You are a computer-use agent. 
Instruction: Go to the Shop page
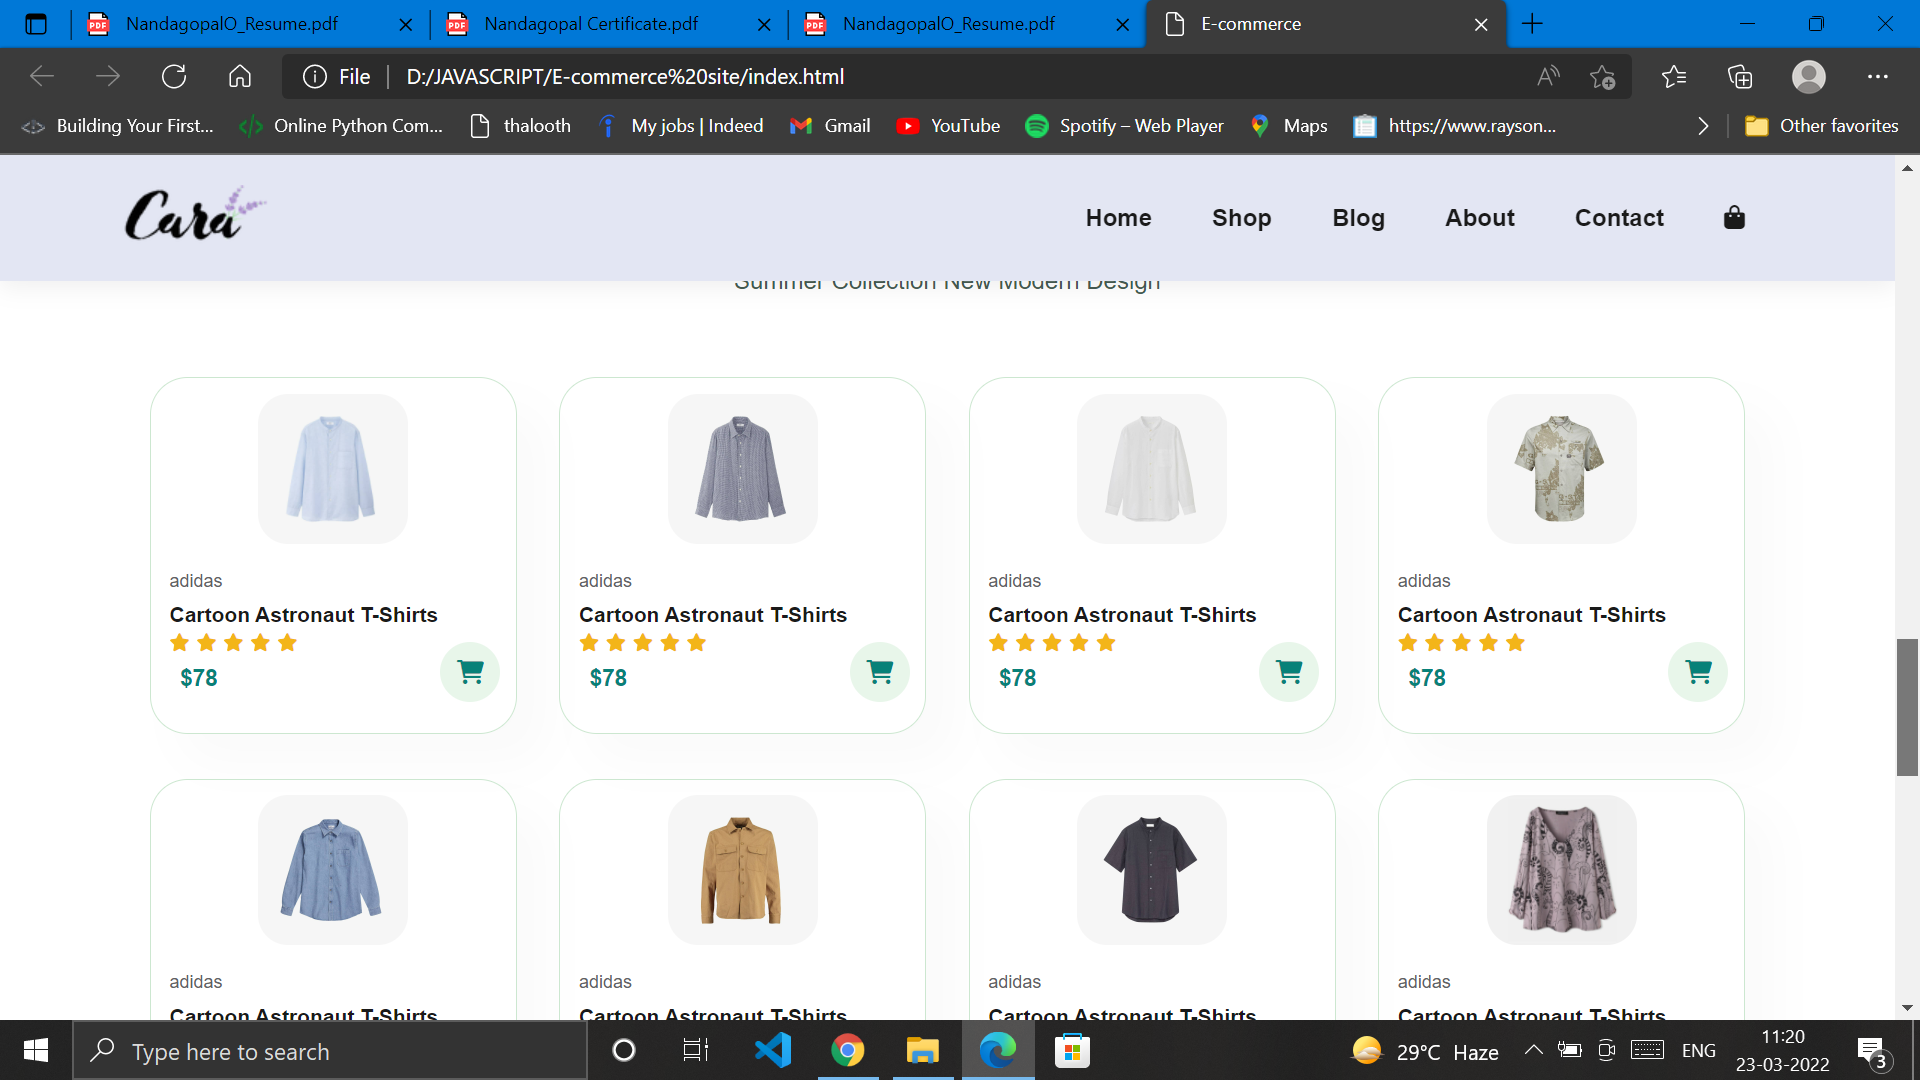point(1241,217)
